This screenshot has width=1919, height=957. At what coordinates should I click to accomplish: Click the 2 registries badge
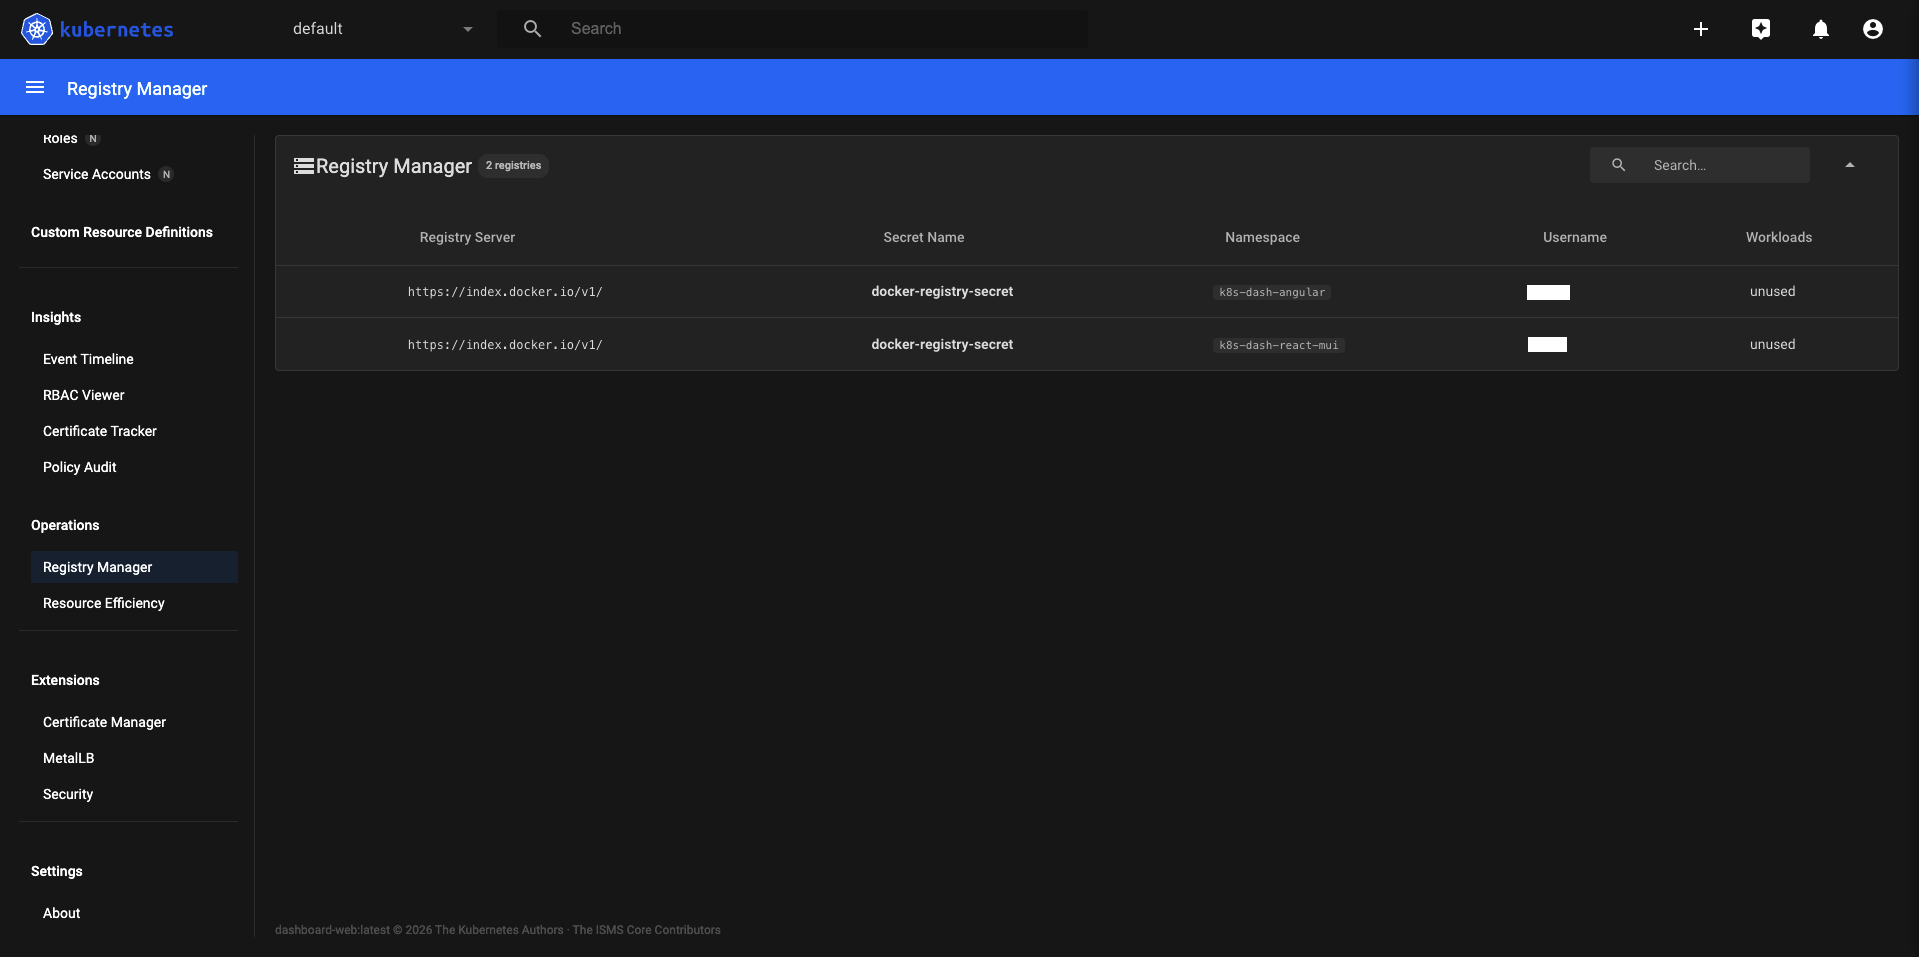pos(513,166)
